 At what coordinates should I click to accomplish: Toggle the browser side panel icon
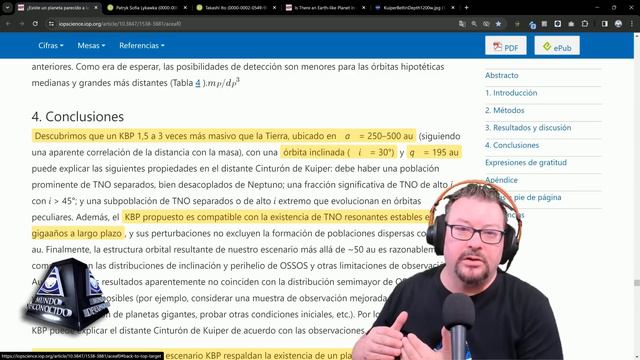point(604,24)
